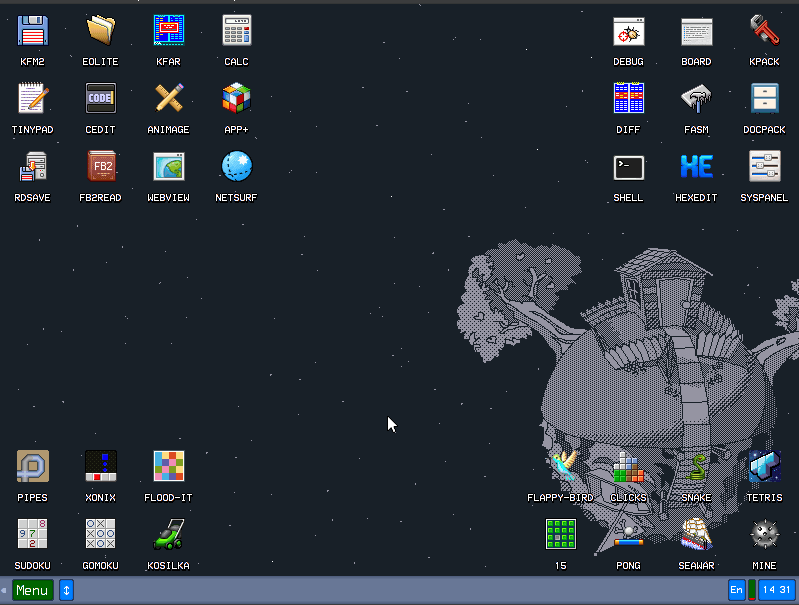Launch the HEXEDIT icon

[x=697, y=167]
